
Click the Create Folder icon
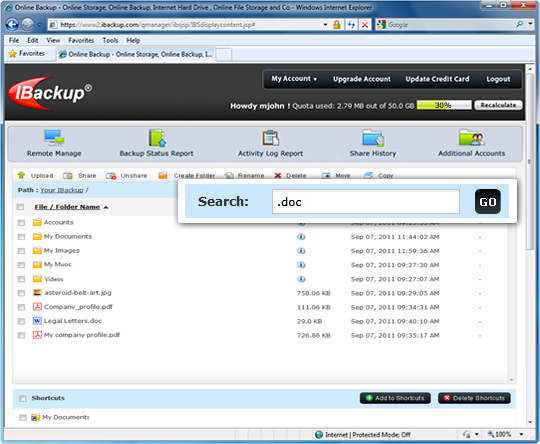(163, 175)
